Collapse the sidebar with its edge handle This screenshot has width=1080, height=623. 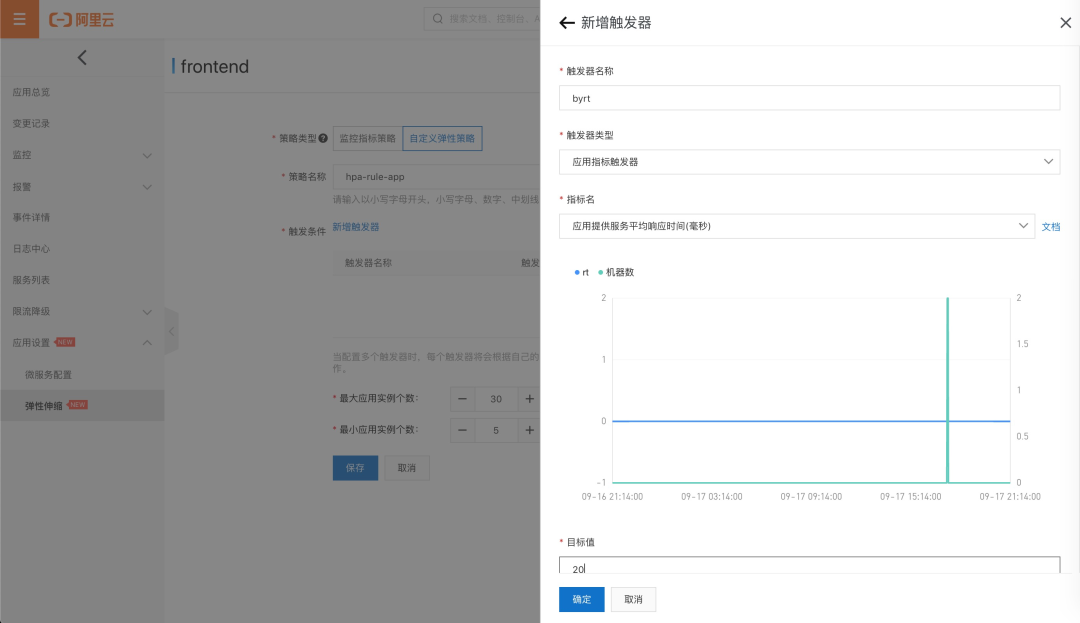coord(172,331)
